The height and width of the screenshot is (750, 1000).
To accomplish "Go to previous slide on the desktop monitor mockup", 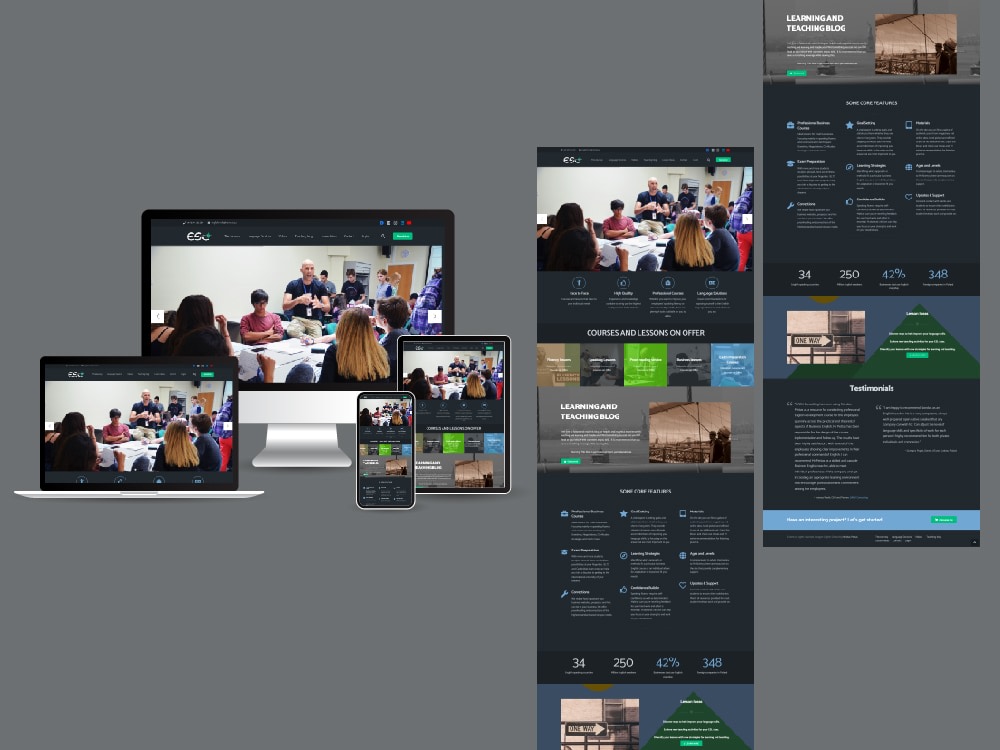I will [x=158, y=316].
